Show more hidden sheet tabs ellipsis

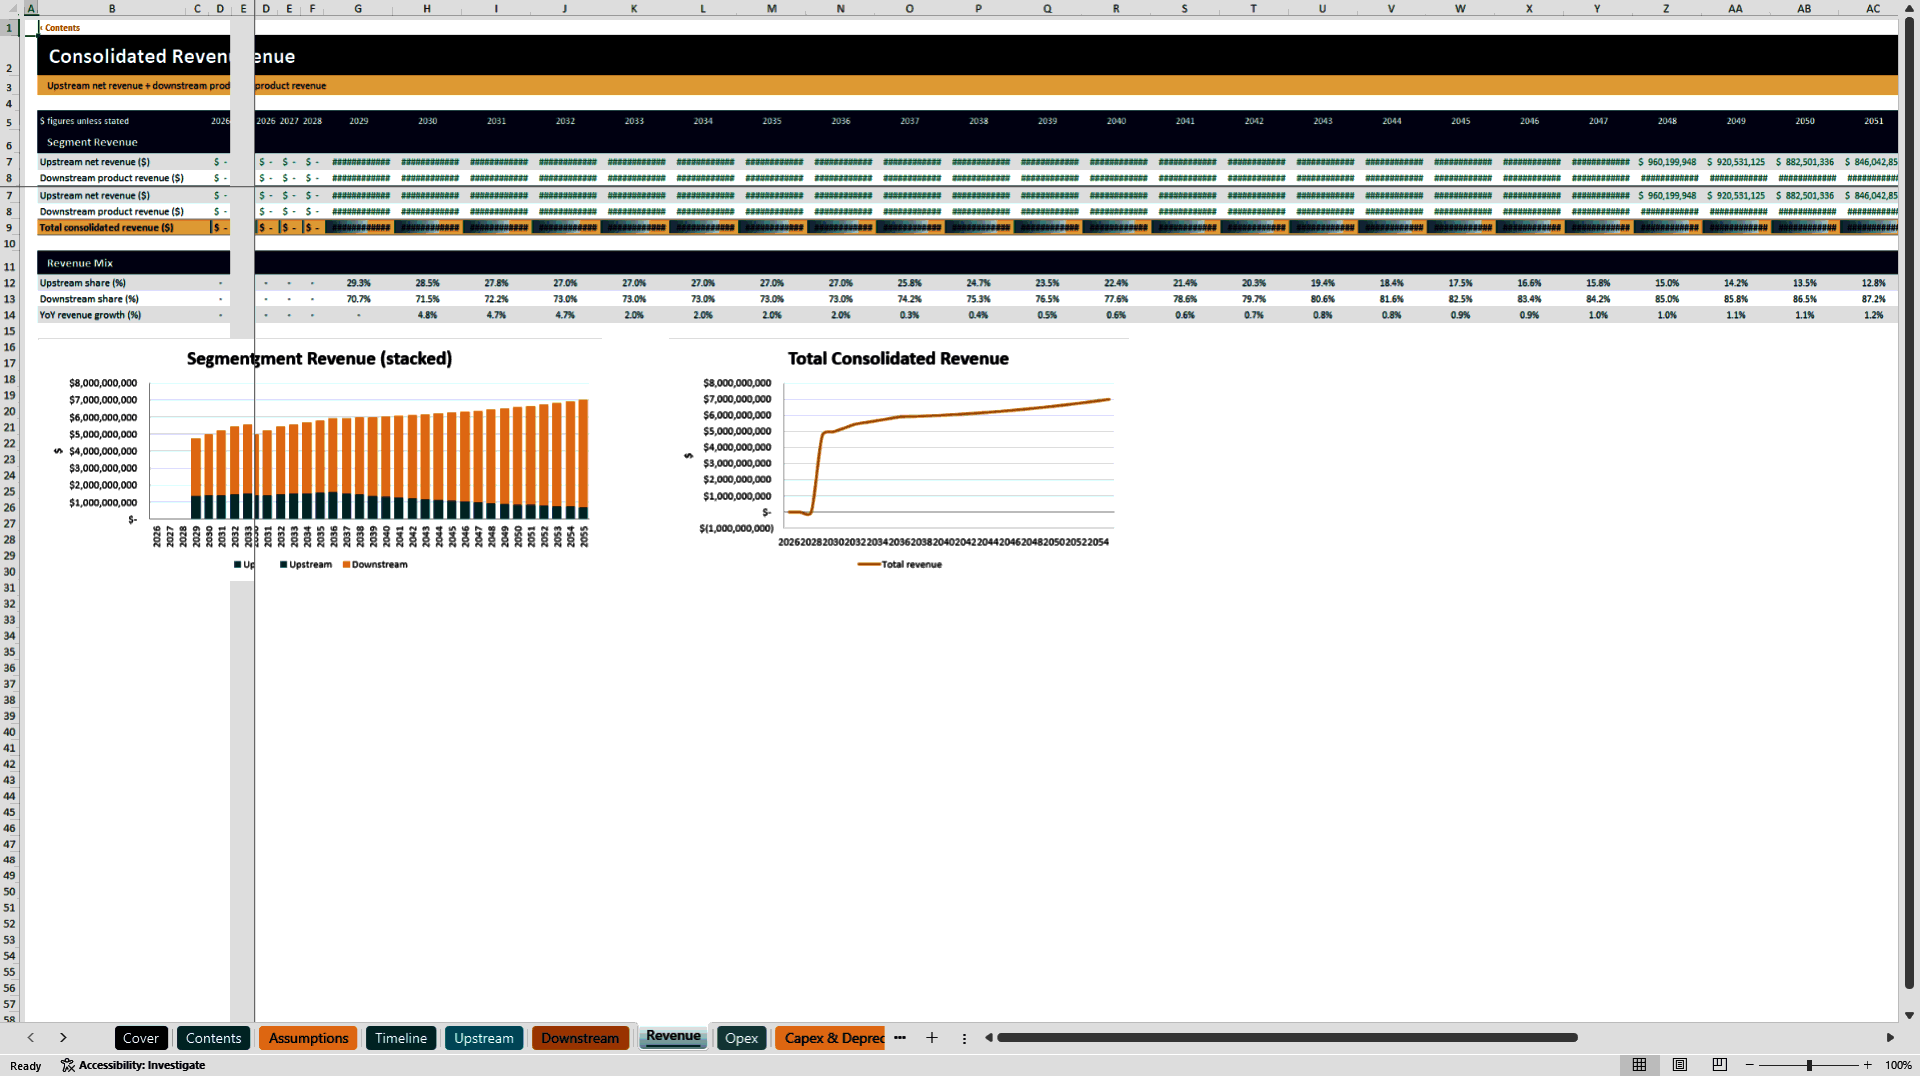point(900,1038)
